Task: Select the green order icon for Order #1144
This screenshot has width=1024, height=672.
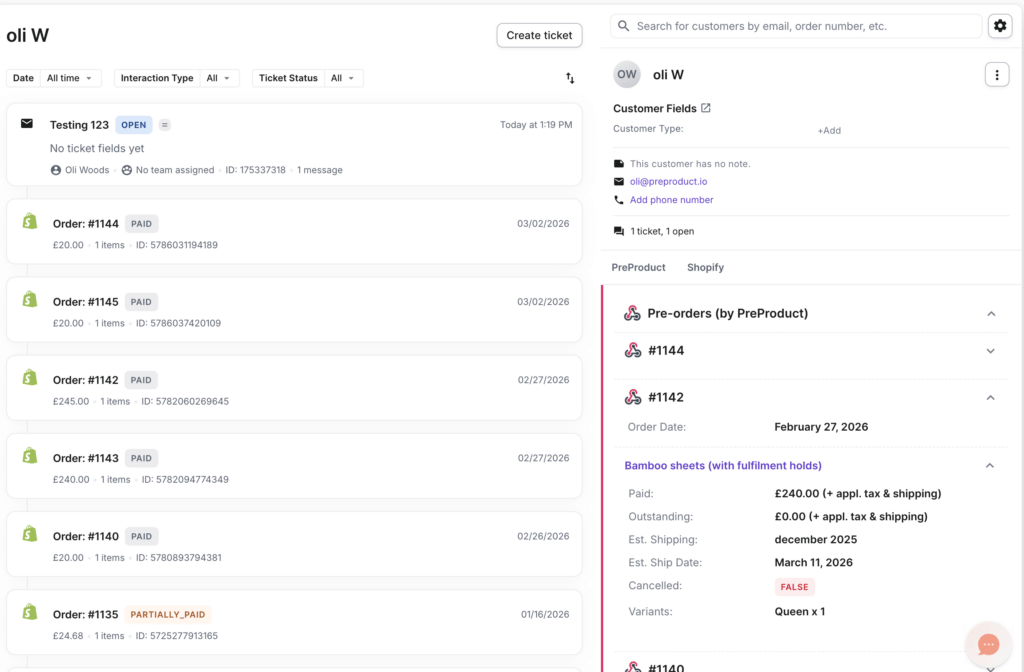Action: pos(28,220)
